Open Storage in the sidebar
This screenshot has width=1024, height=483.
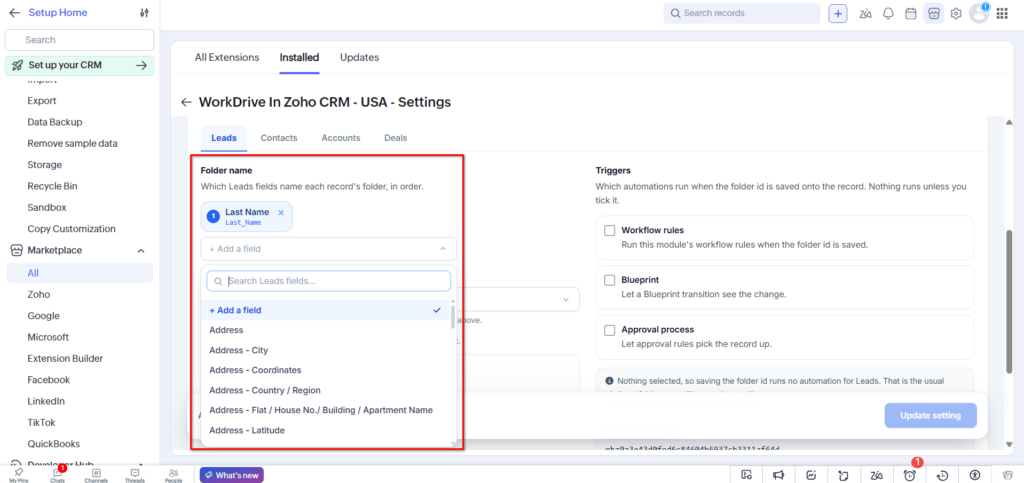click(x=44, y=164)
